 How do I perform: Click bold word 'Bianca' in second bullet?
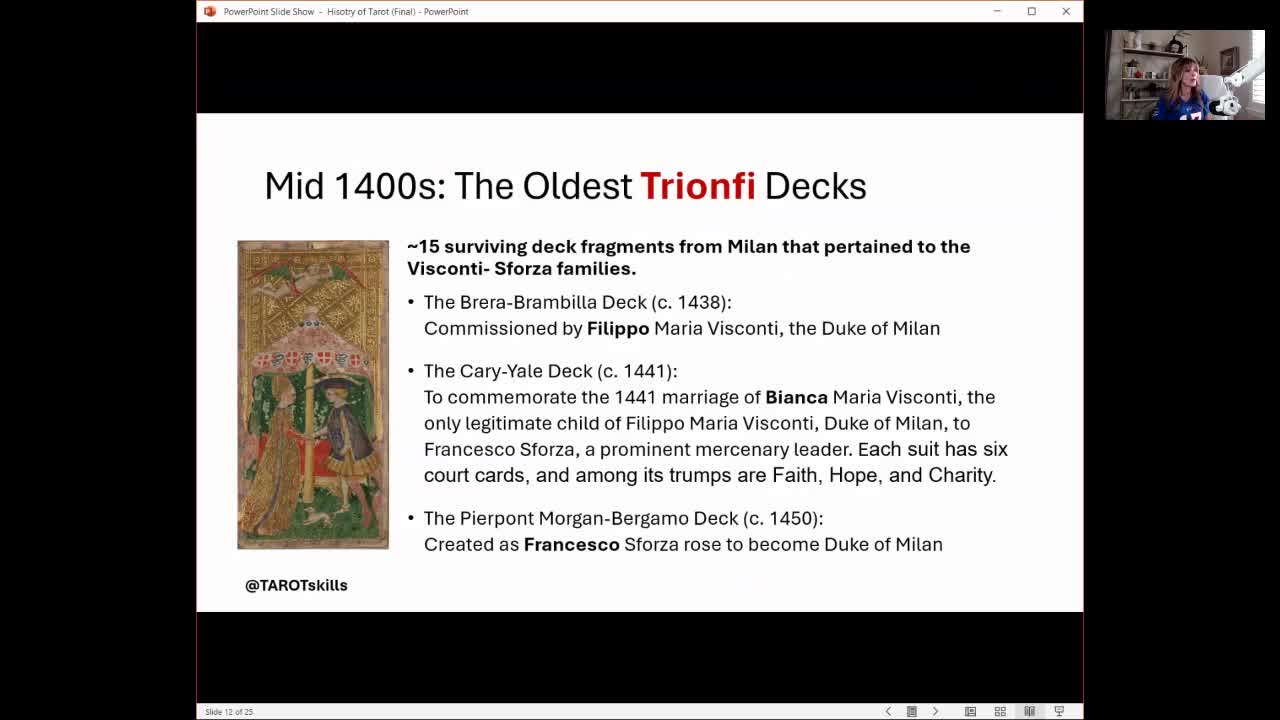pyautogui.click(x=796, y=397)
